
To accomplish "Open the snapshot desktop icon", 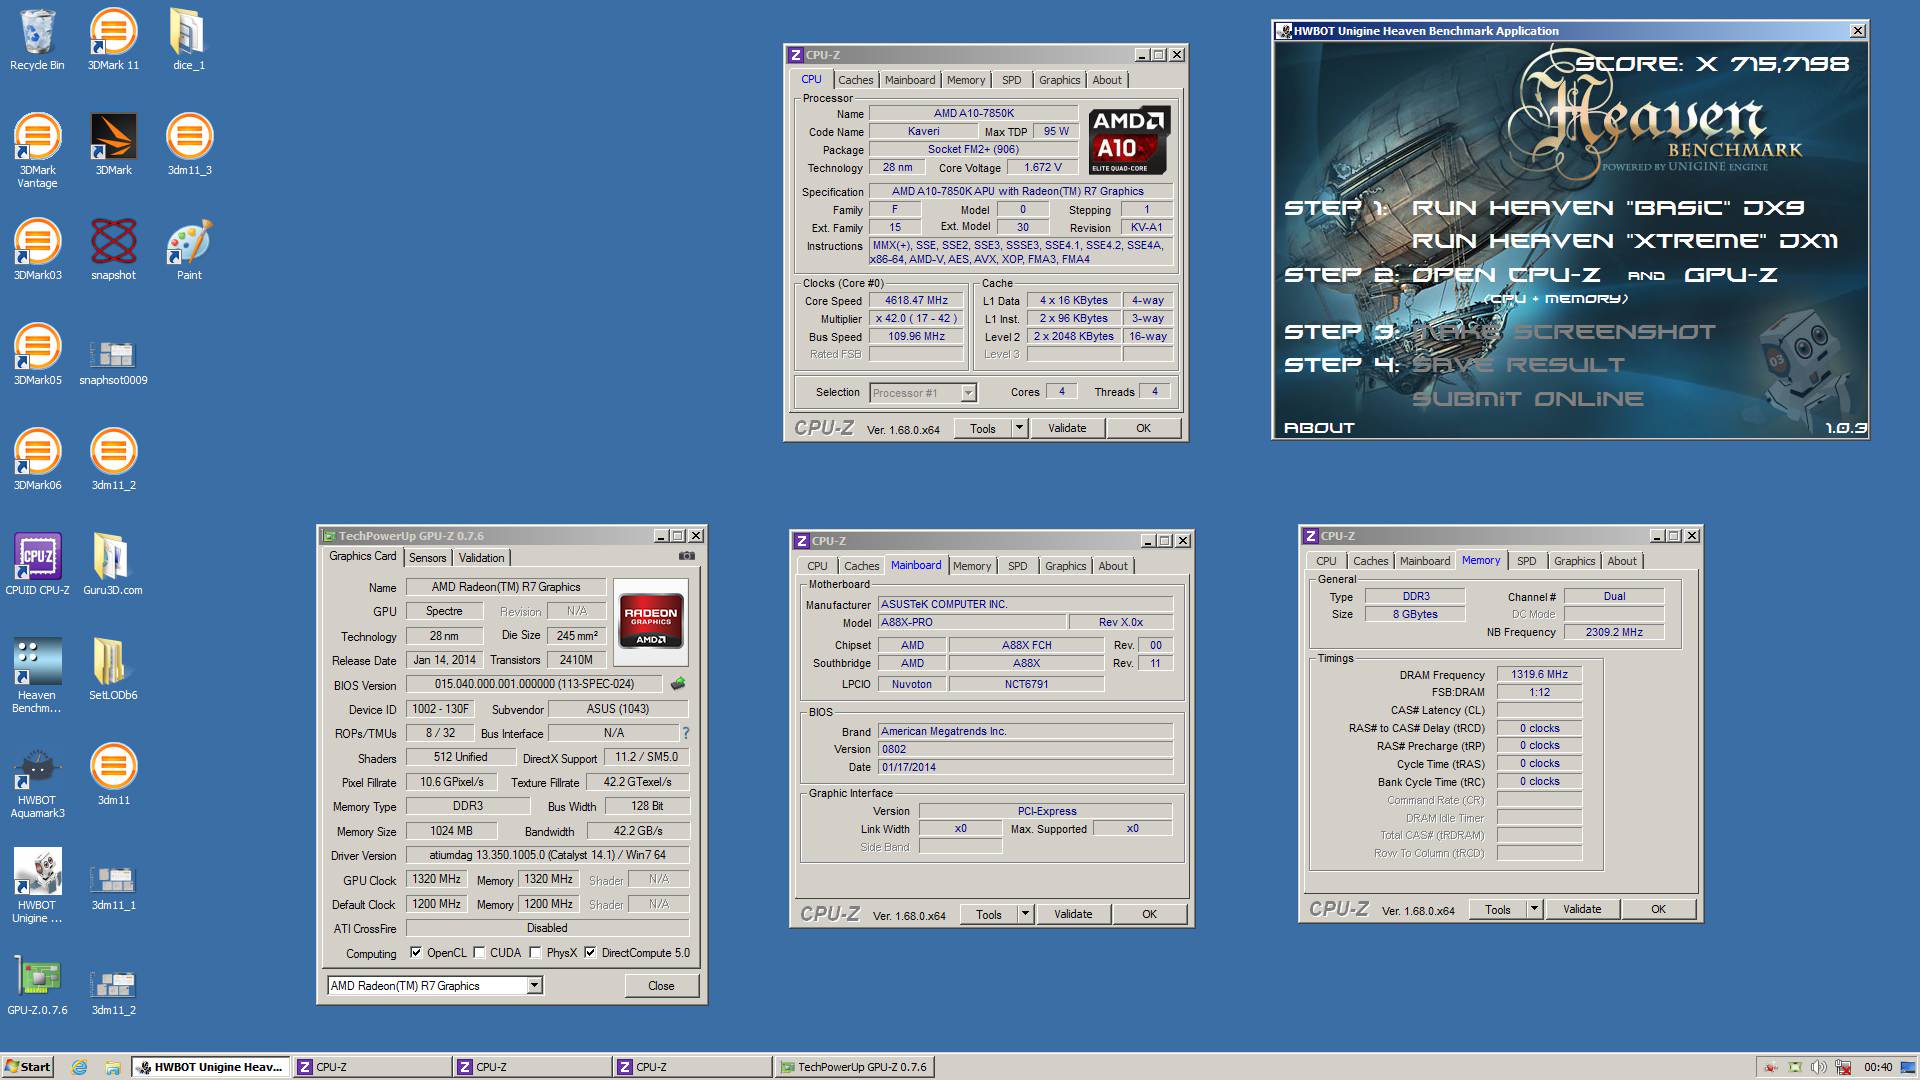I will point(113,250).
